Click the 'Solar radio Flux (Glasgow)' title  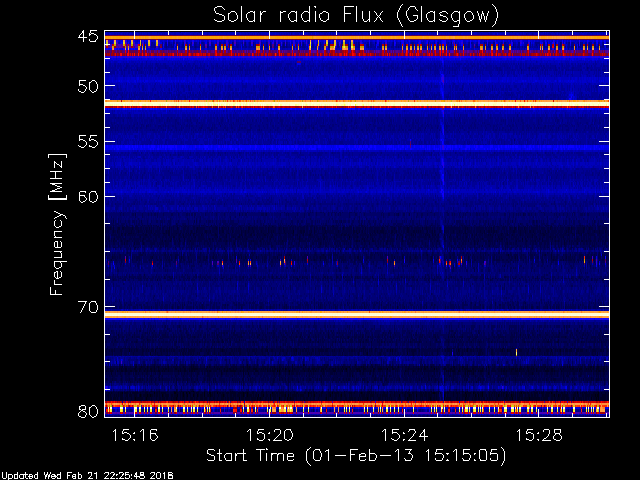tap(356, 16)
